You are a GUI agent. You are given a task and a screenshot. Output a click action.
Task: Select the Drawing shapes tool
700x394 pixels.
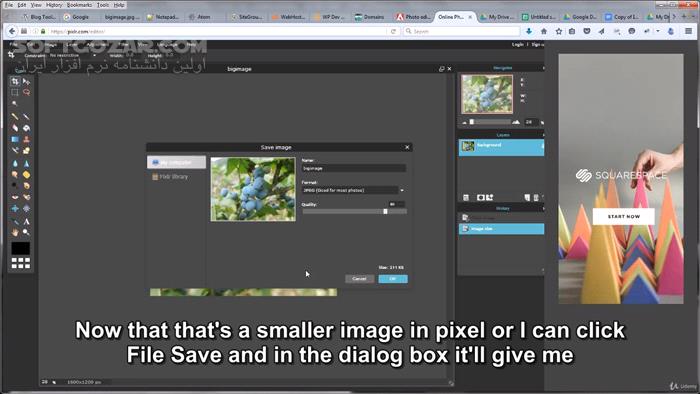pos(26,151)
